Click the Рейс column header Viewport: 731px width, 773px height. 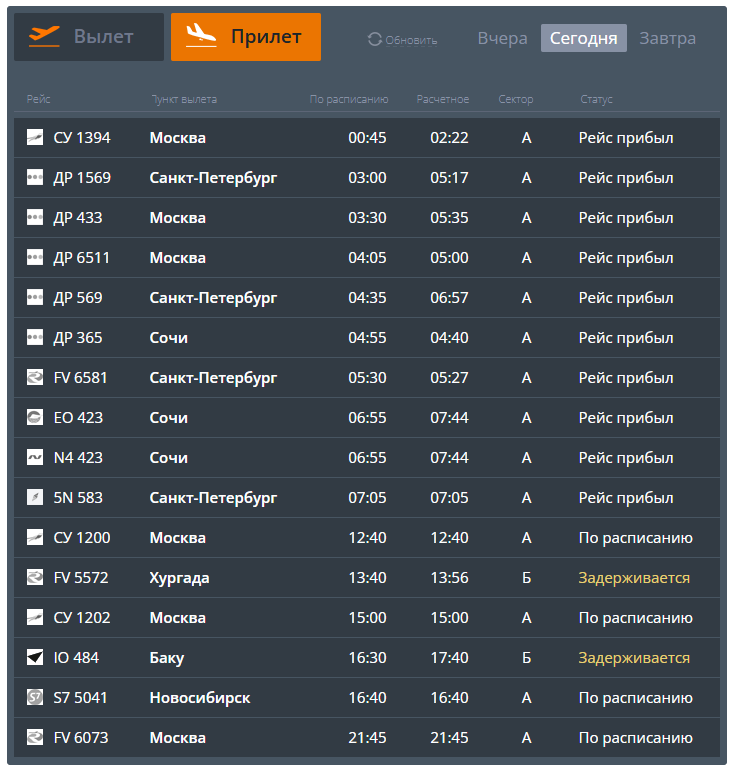click(39, 99)
